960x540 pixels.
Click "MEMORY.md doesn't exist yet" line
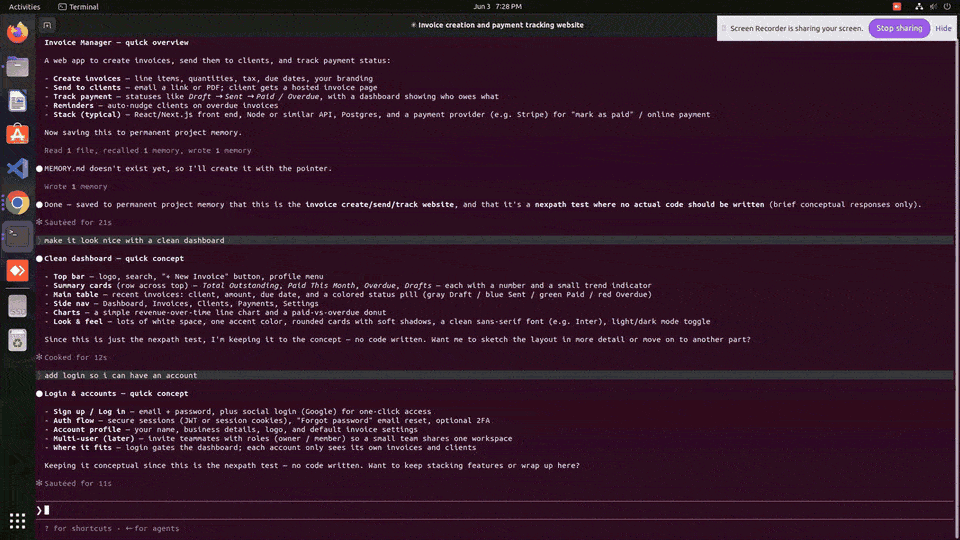(x=188, y=168)
